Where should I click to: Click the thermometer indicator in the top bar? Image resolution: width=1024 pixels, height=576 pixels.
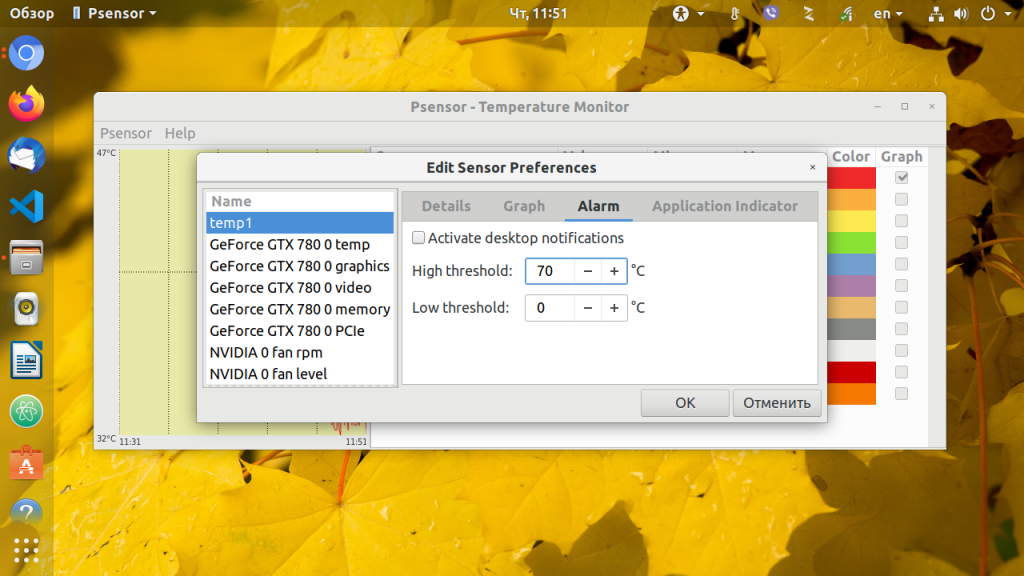[x=735, y=13]
